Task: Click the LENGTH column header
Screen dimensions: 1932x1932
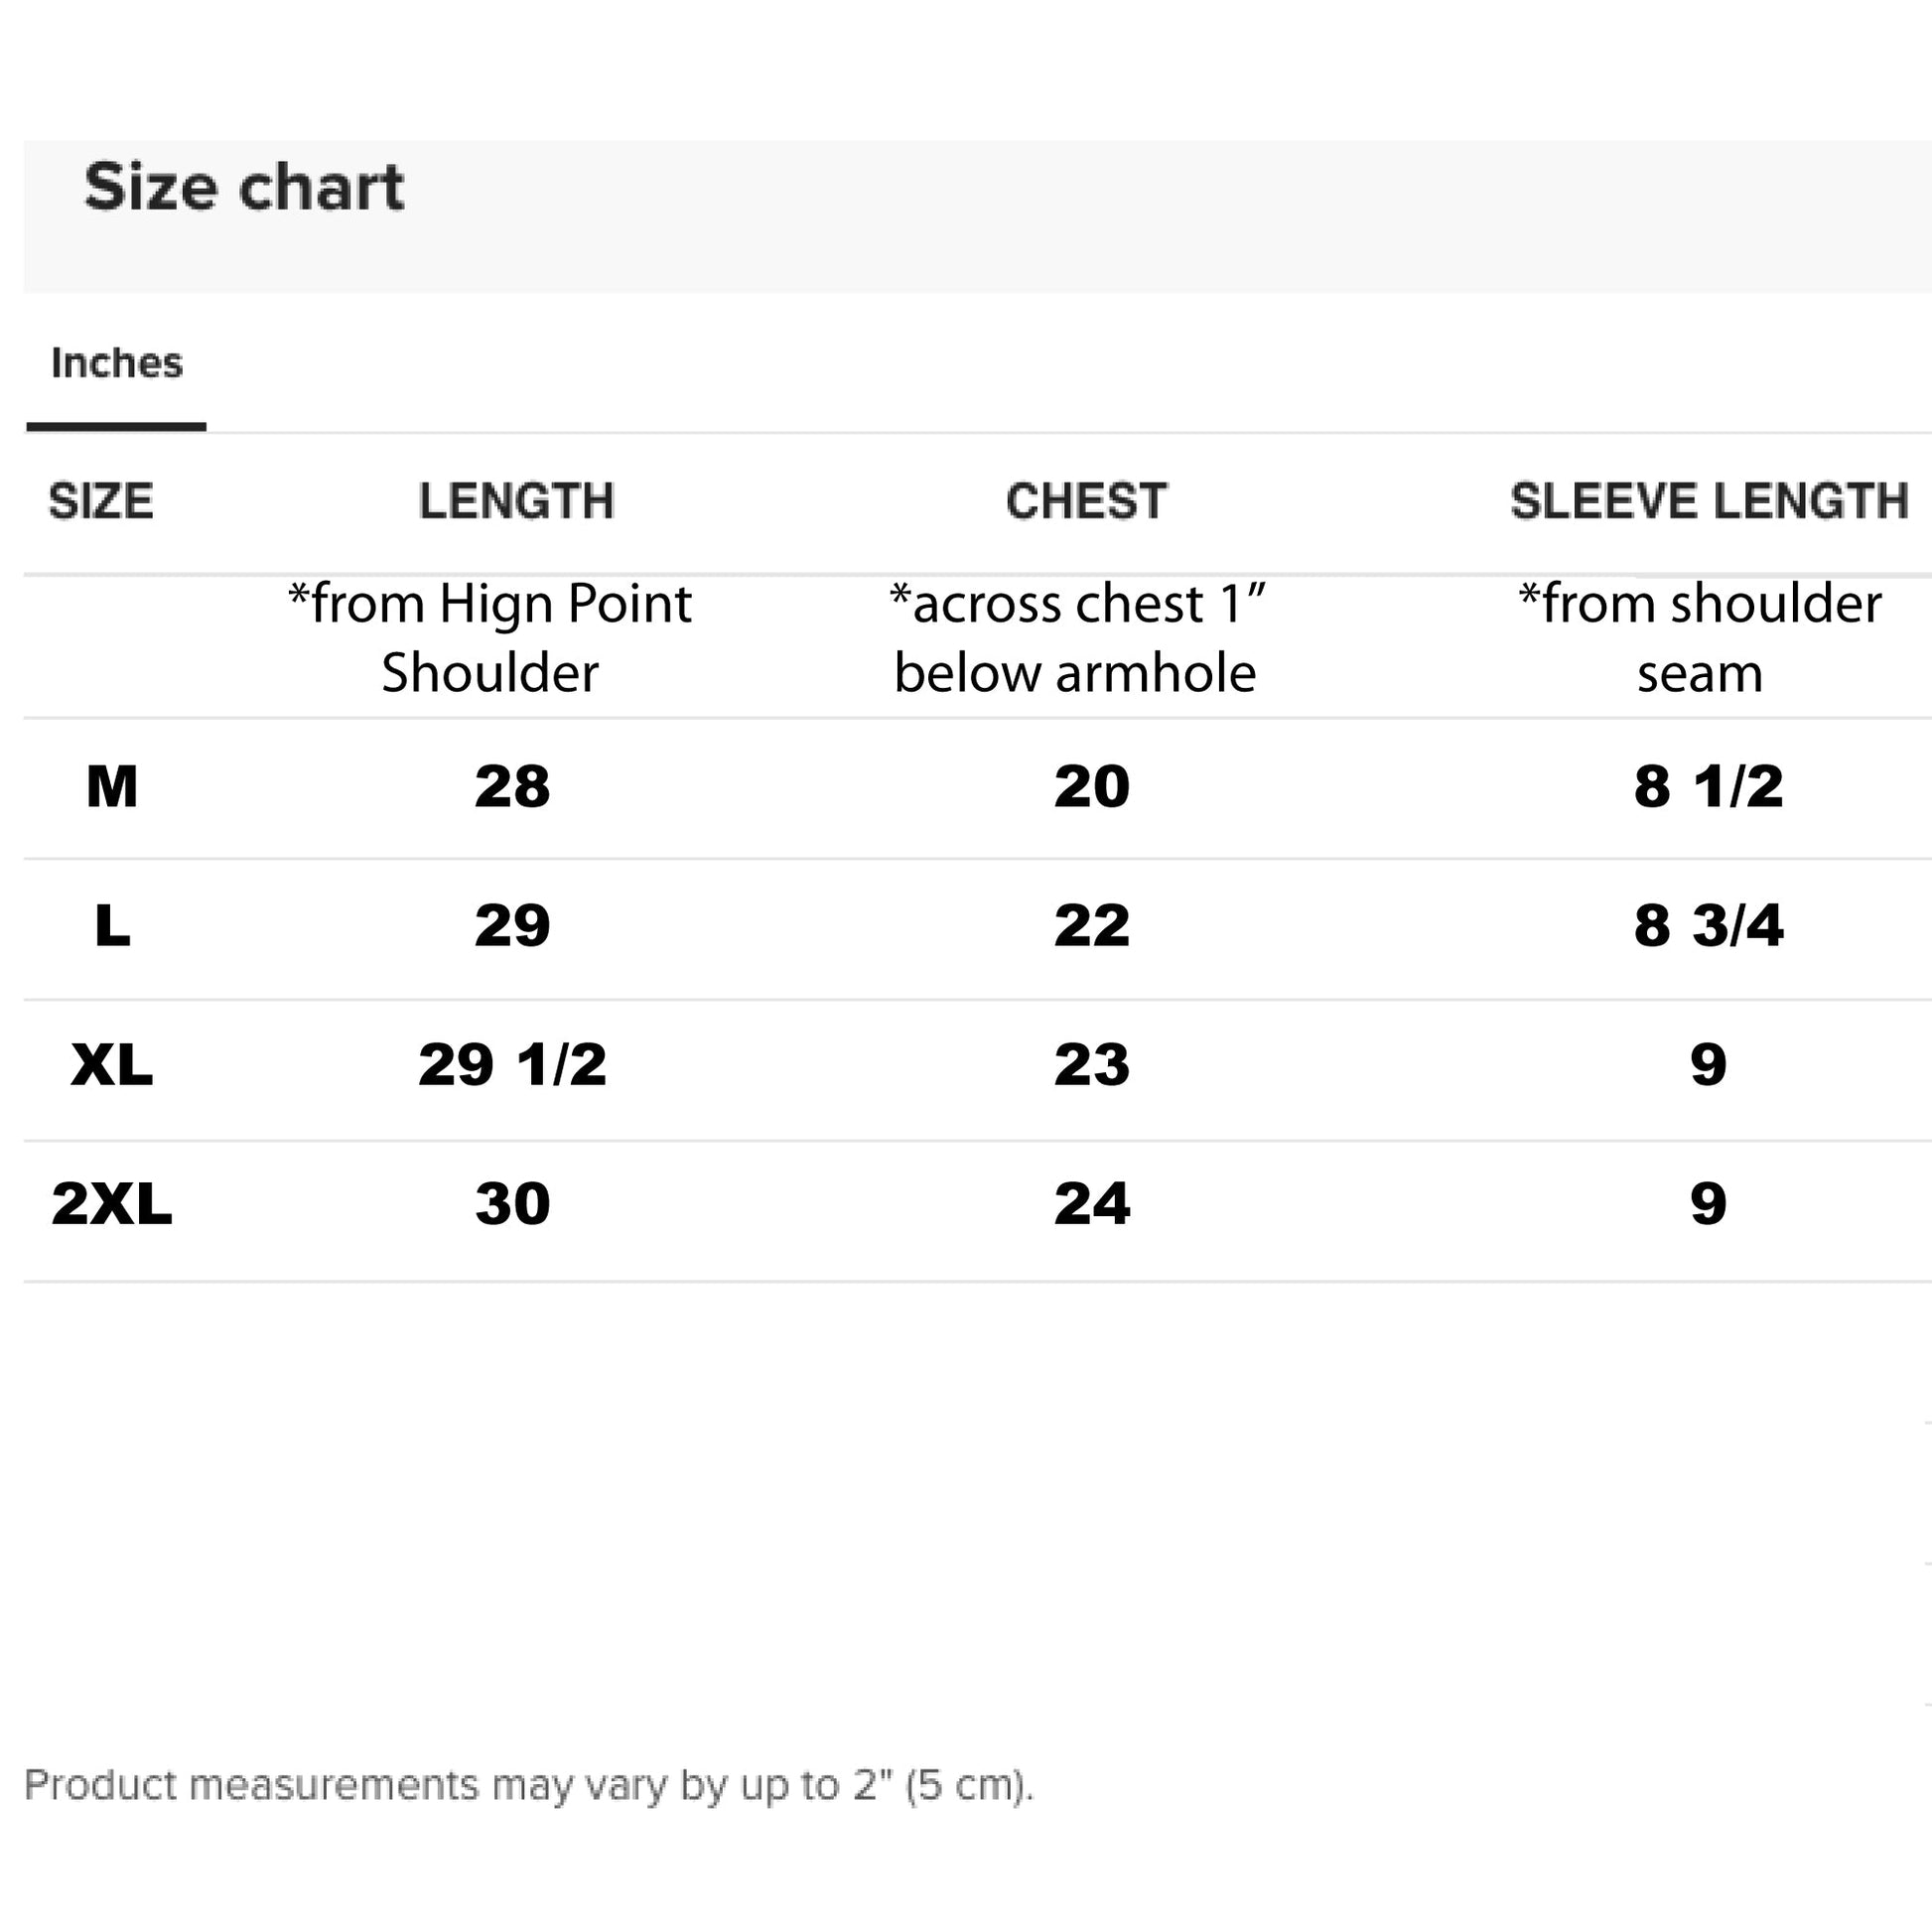Action: tap(516, 501)
